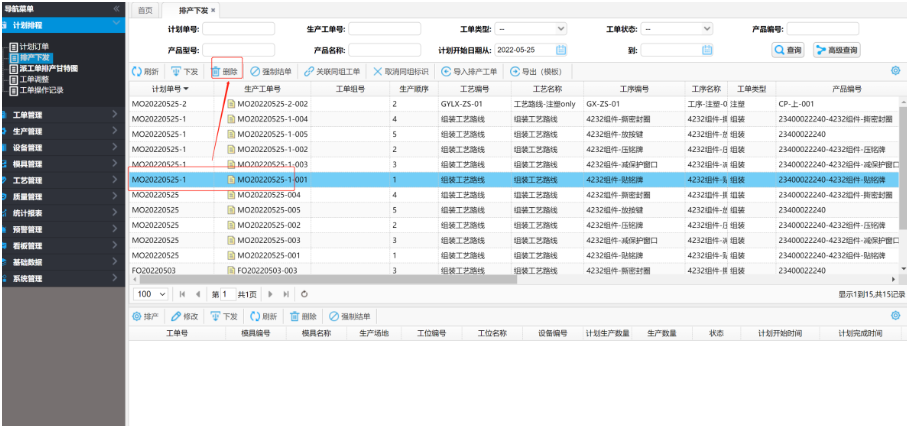Open the 工单类型 dropdown
The width and height of the screenshot is (910, 428).
[534, 29]
